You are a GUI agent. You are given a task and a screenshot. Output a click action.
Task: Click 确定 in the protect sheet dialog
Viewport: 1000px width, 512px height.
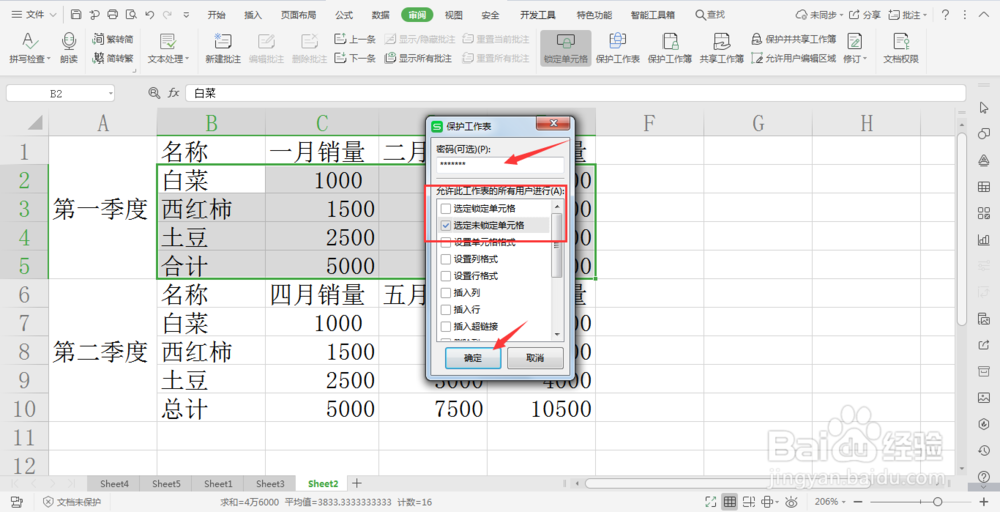click(473, 358)
